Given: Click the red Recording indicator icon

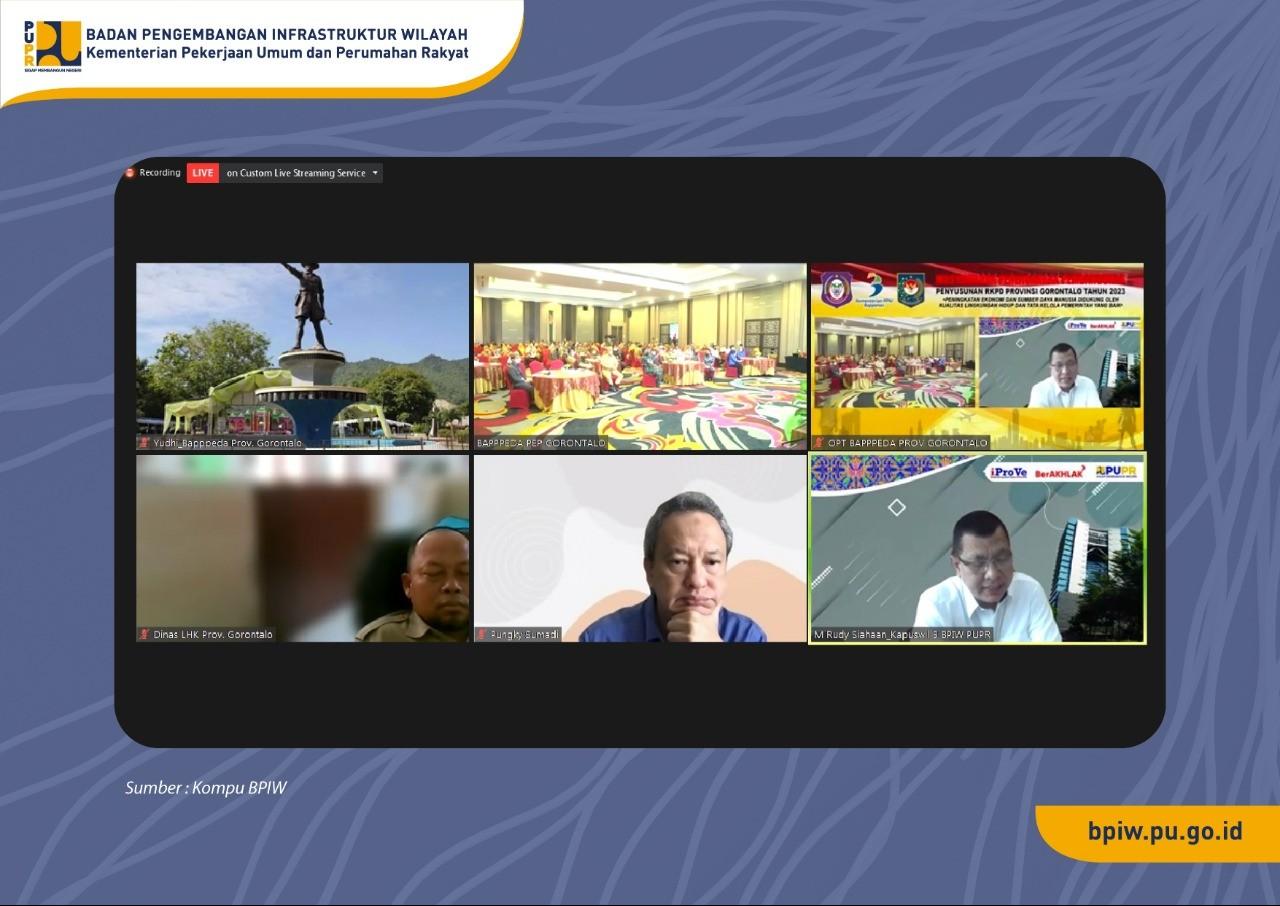Looking at the screenshot, I should tap(129, 173).
